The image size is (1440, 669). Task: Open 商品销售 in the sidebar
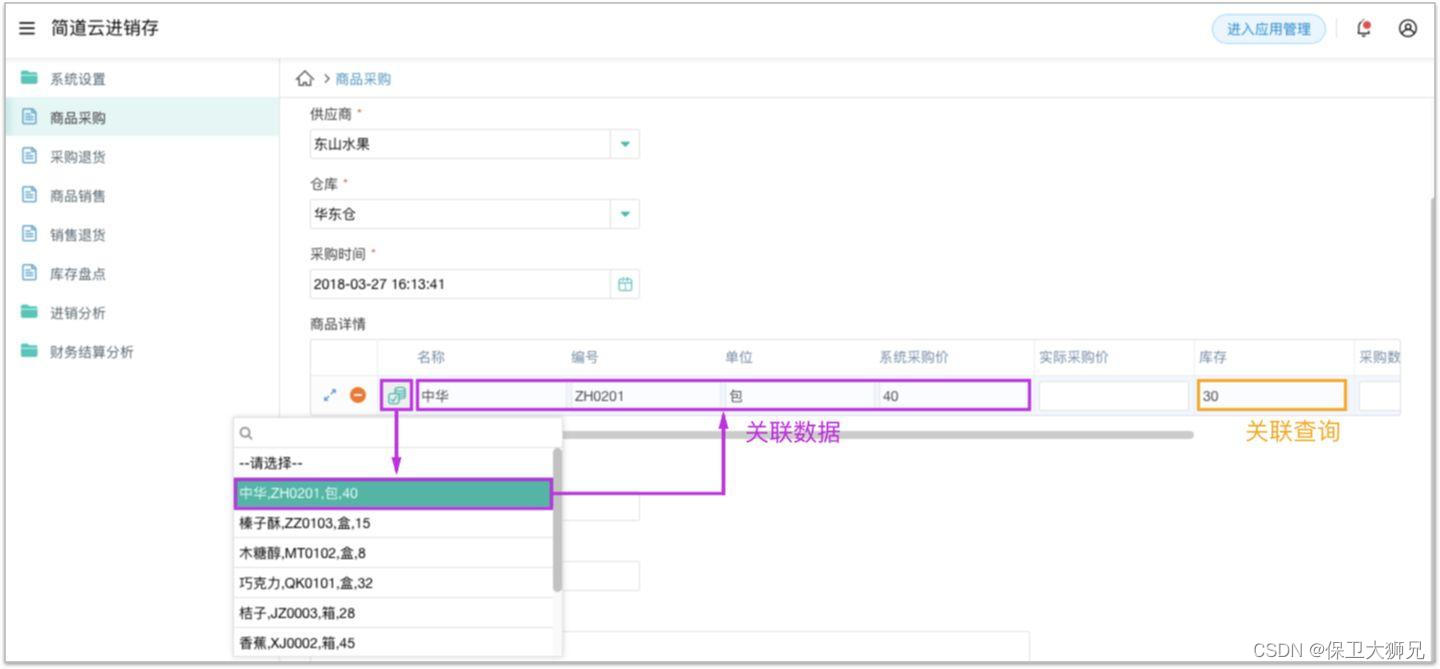78,196
